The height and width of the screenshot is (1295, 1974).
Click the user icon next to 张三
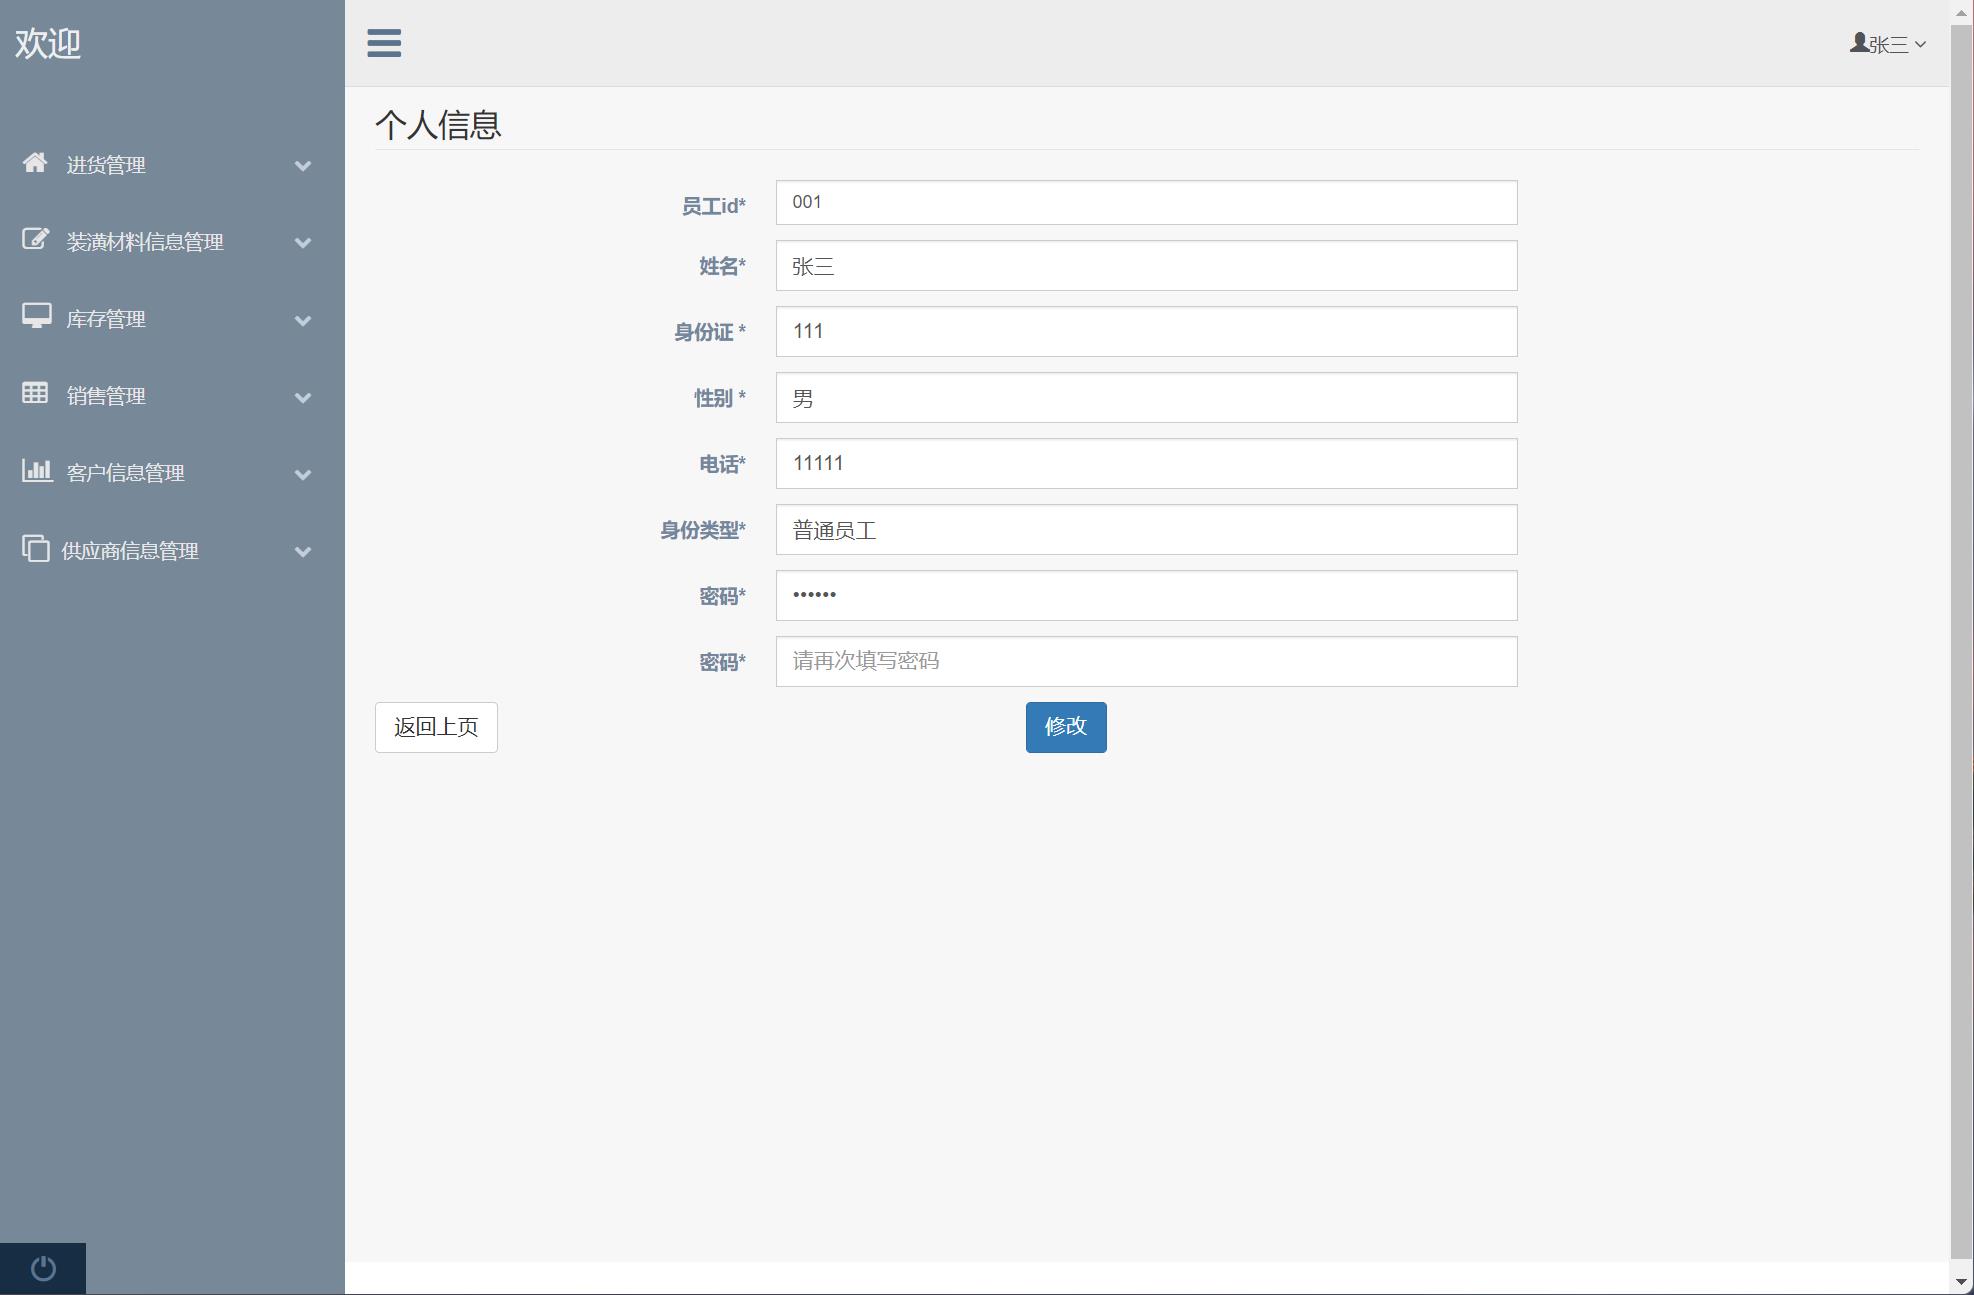point(1858,43)
